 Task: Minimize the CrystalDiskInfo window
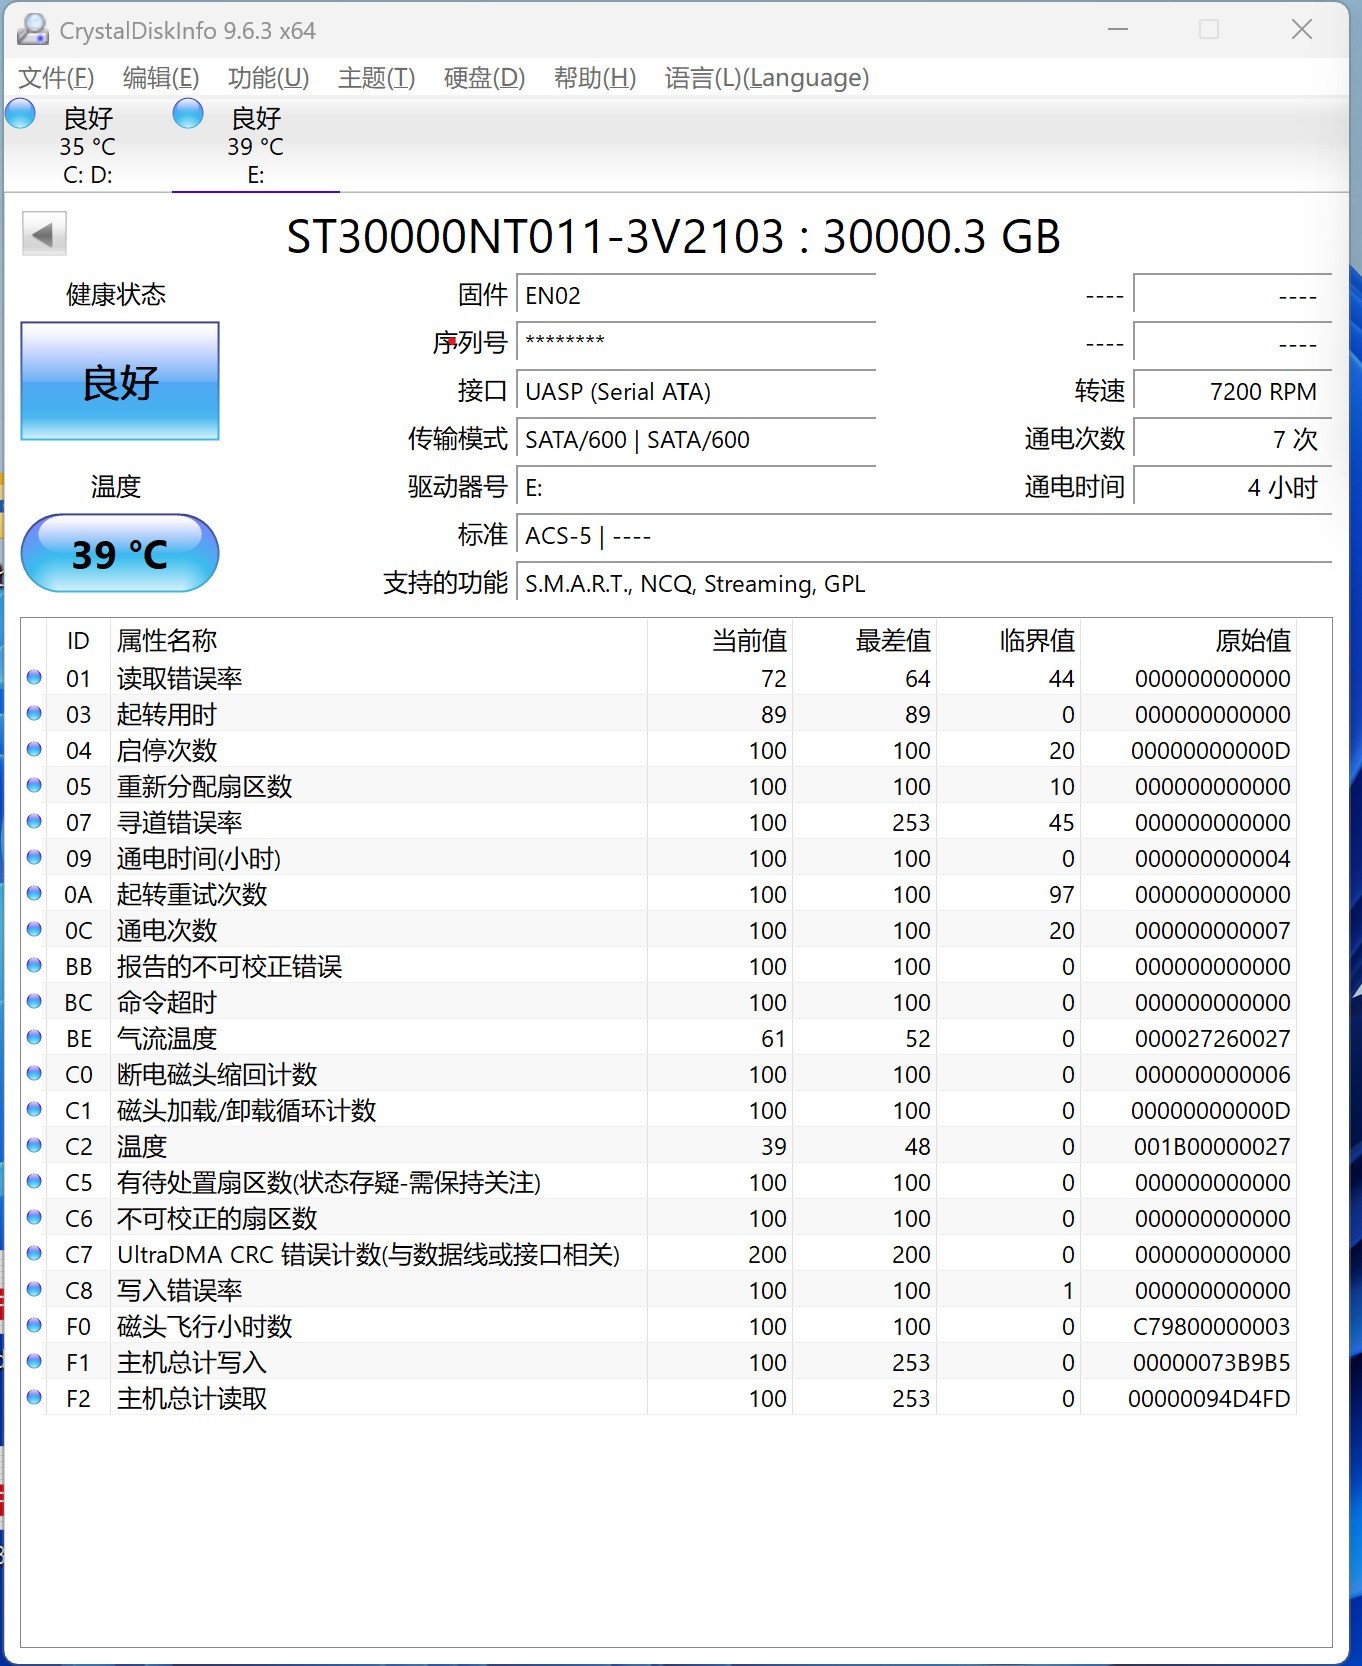point(1118,30)
